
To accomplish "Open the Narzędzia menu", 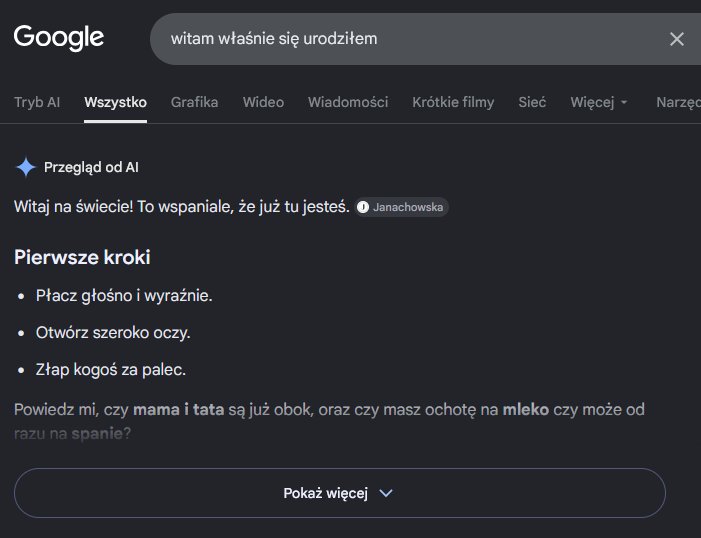I will point(678,102).
